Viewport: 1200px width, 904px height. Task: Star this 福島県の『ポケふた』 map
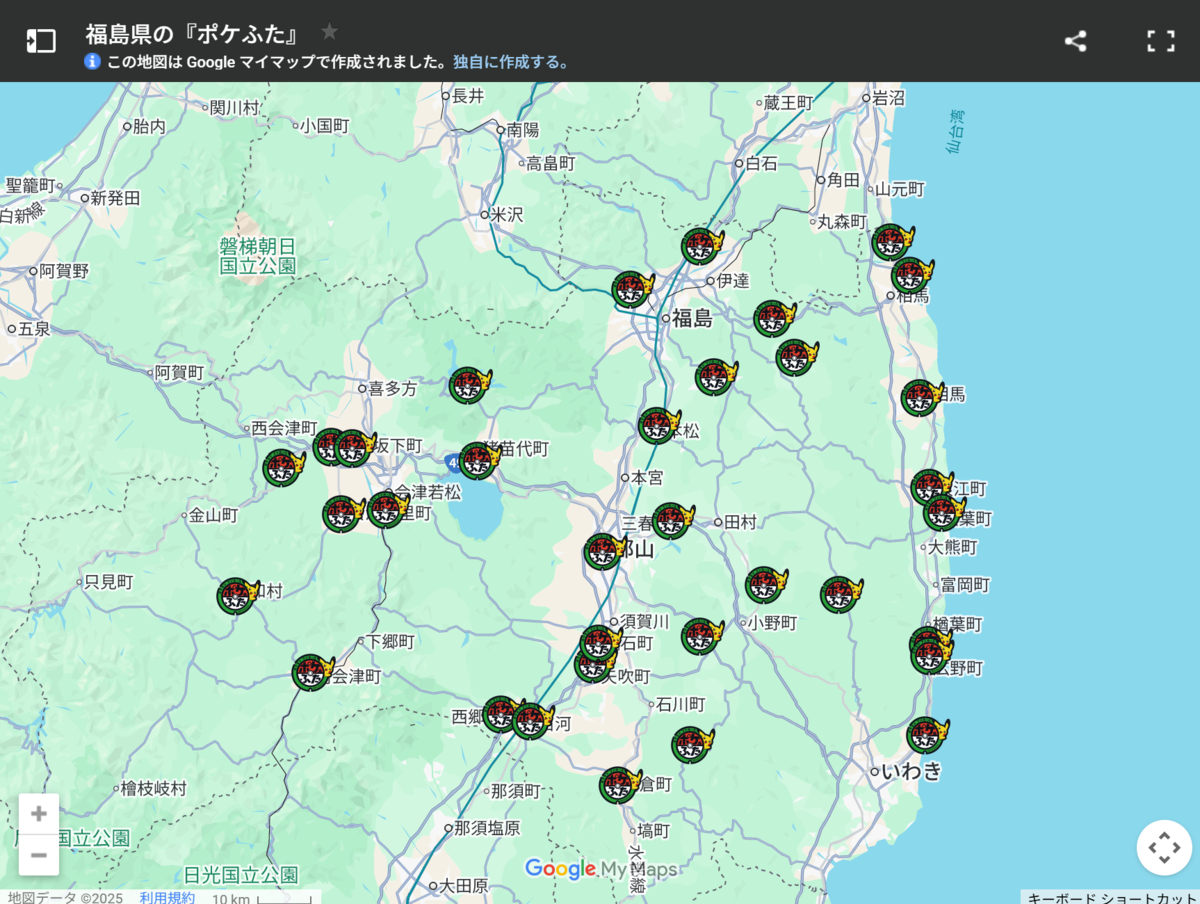click(329, 32)
